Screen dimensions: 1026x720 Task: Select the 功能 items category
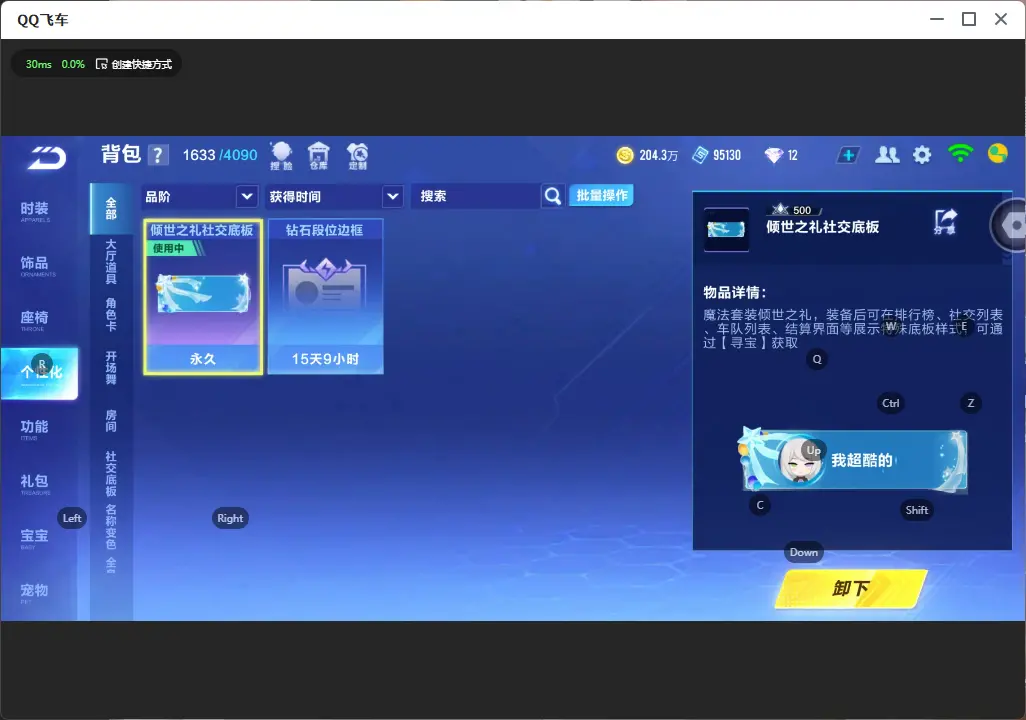[35, 429]
